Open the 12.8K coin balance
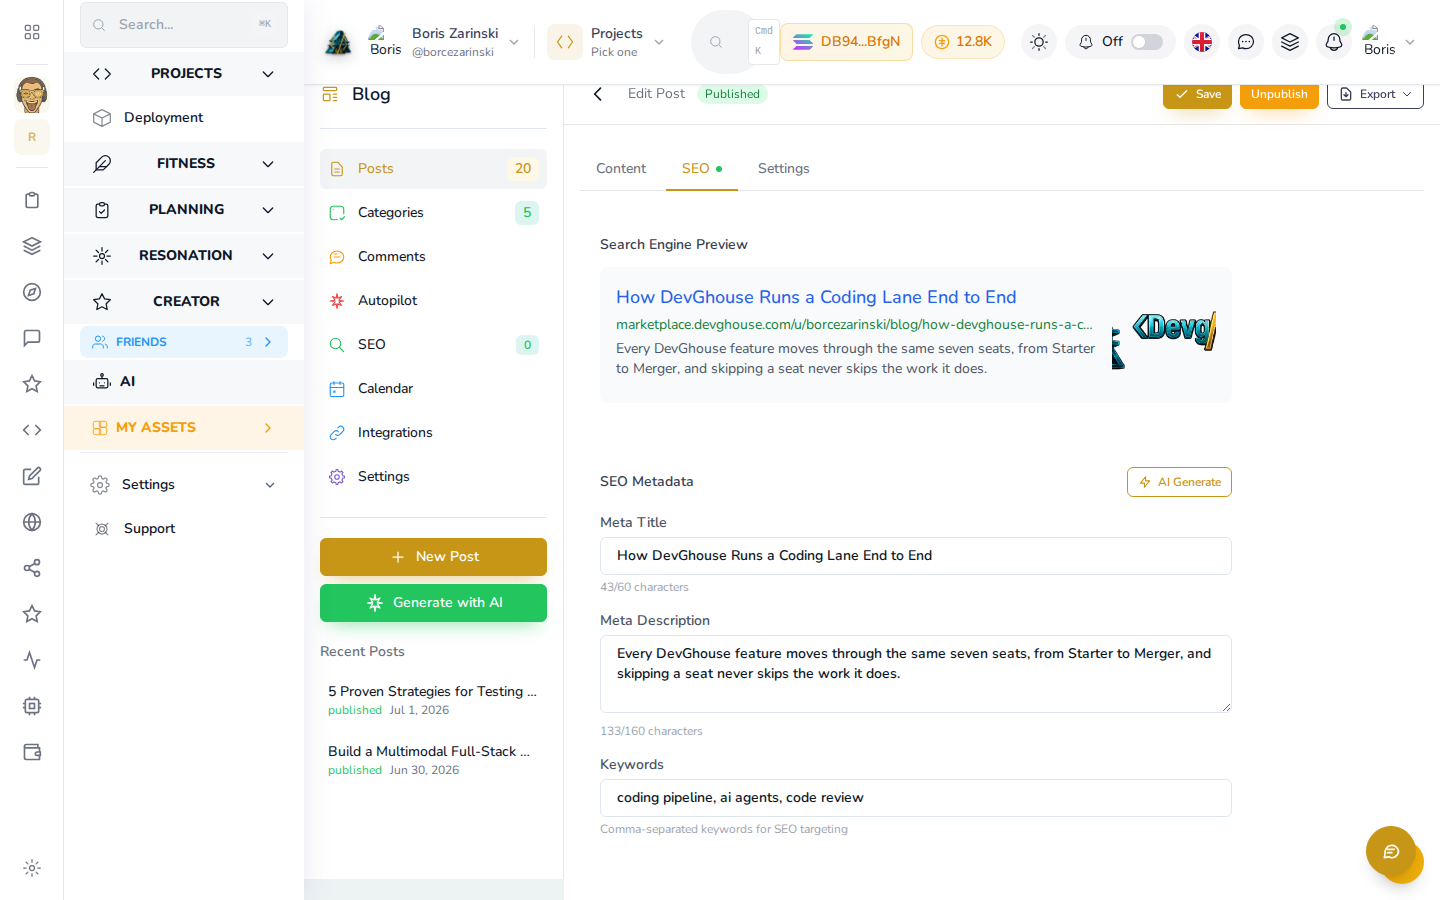The height and width of the screenshot is (900, 1440). pos(963,42)
